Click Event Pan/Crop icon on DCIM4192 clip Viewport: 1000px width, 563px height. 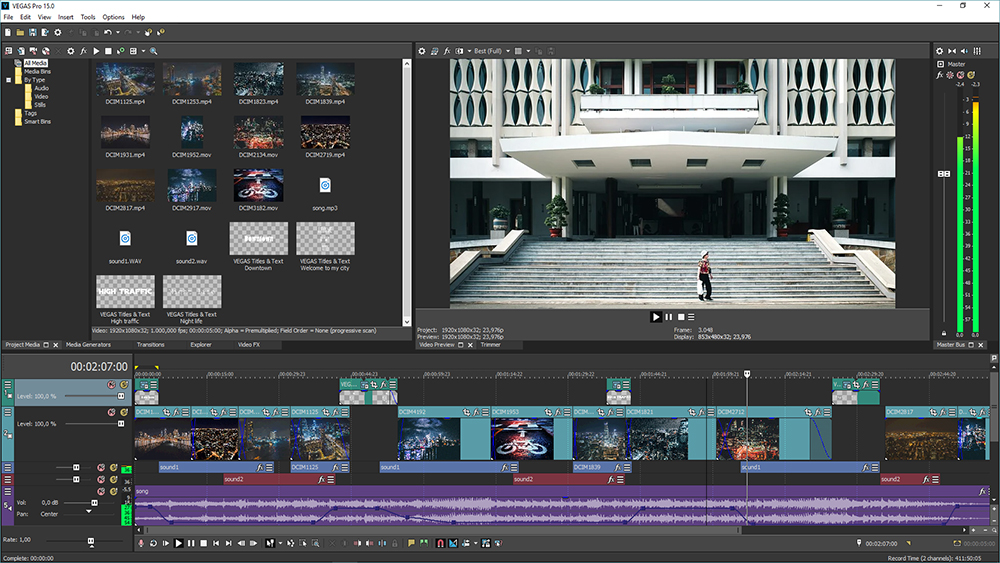click(x=467, y=413)
